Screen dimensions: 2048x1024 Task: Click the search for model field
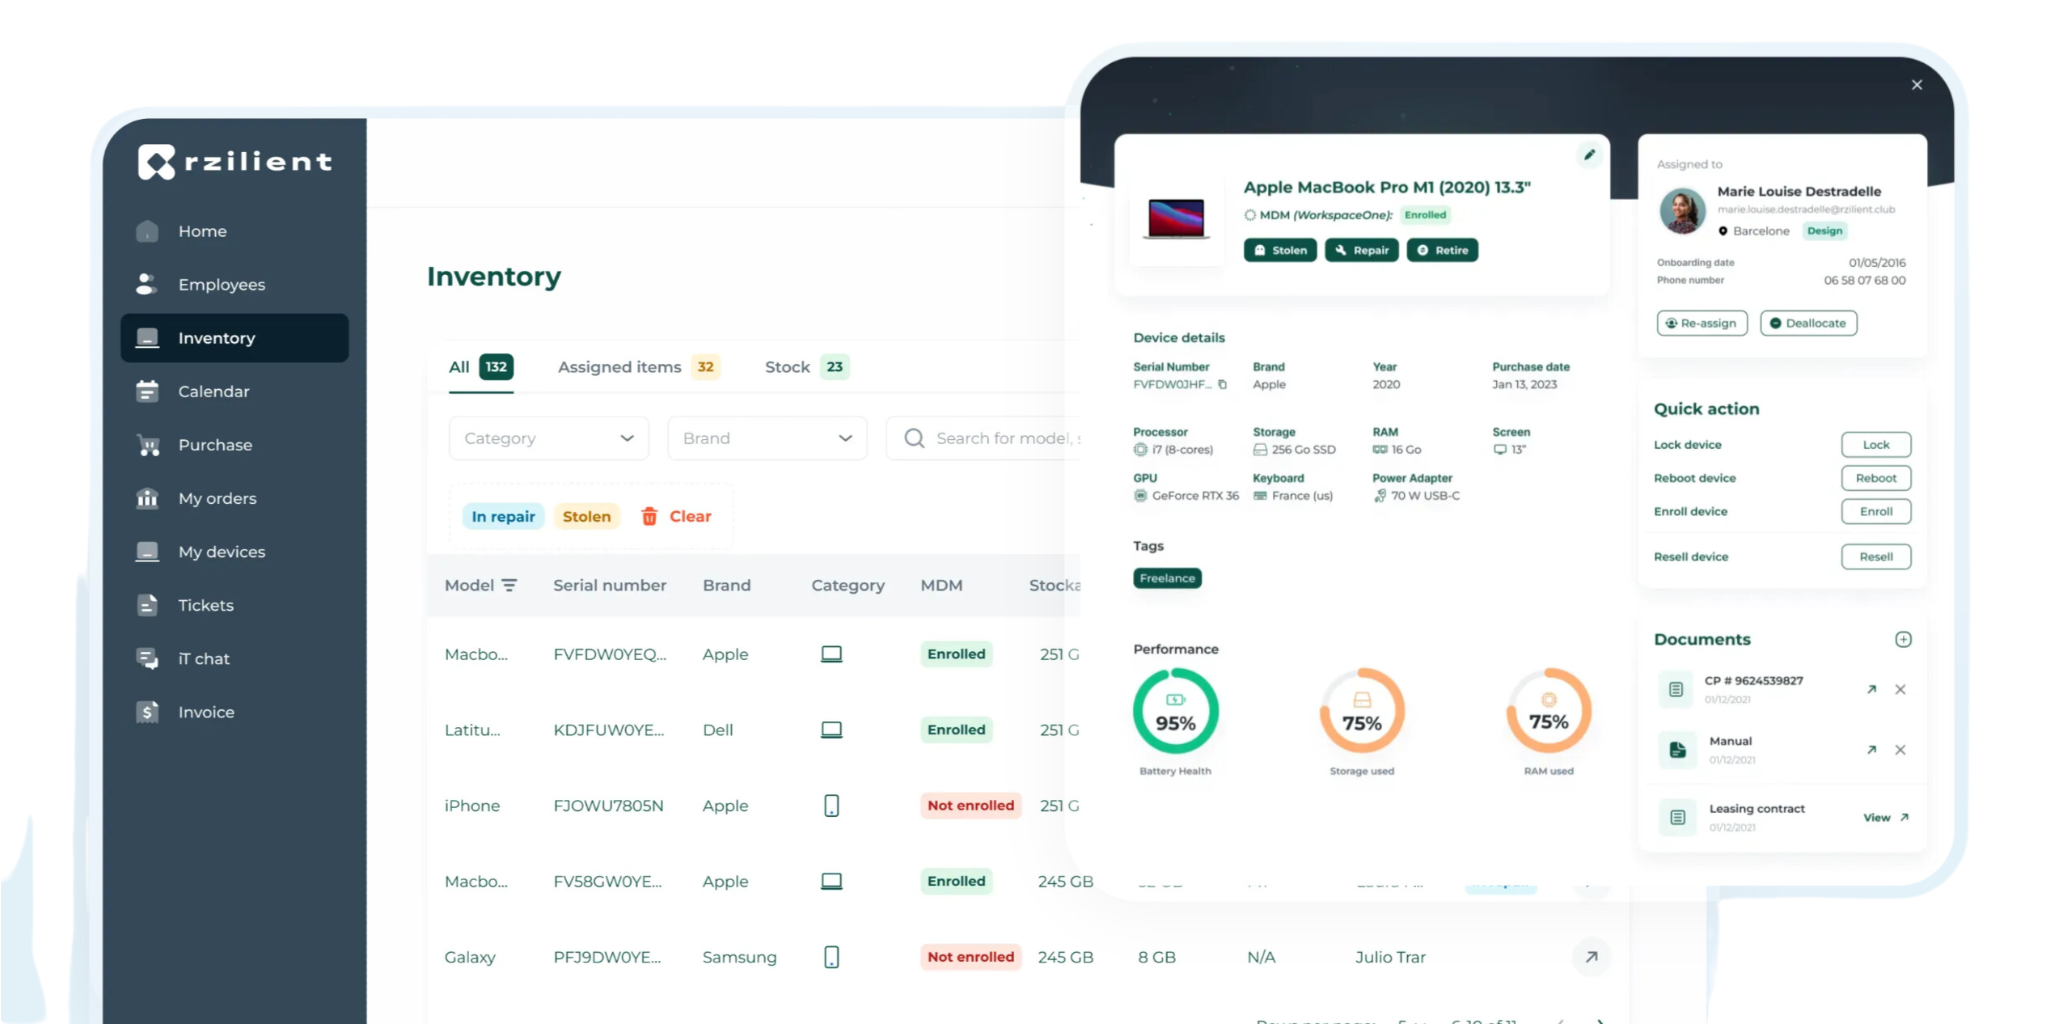985,438
